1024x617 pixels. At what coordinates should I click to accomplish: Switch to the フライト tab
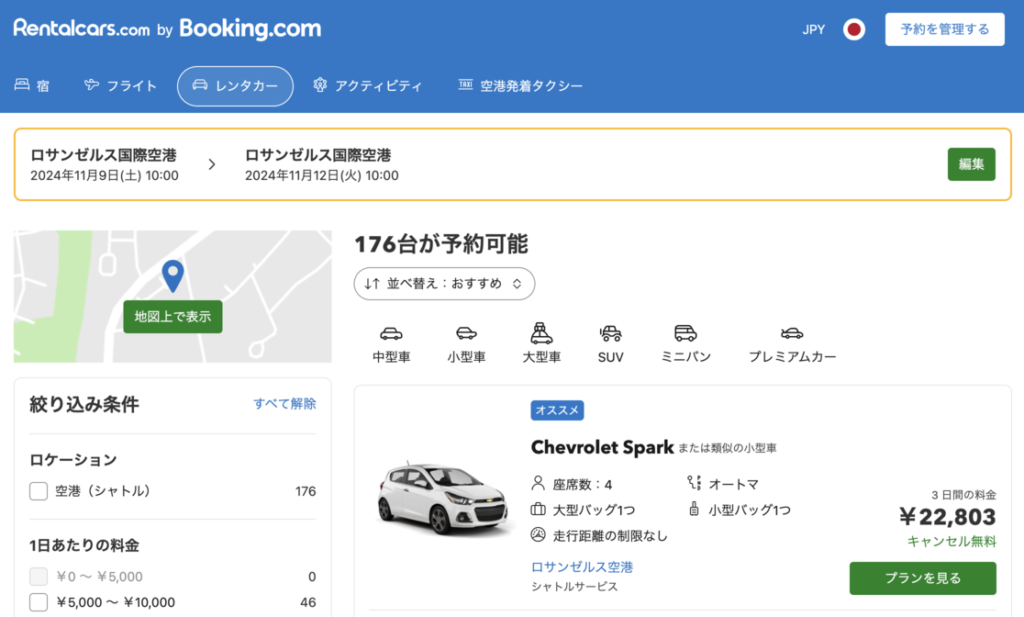[x=121, y=86]
